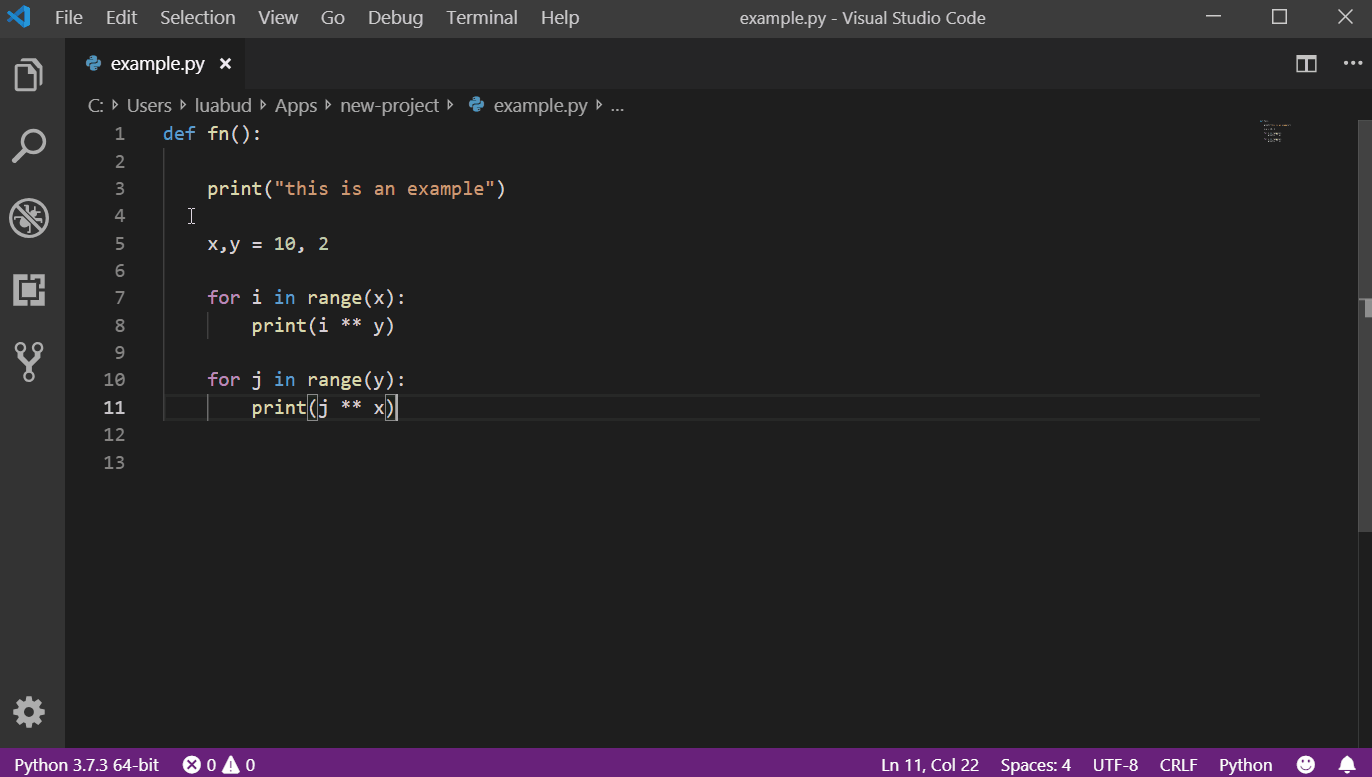Click Spaces: 4 to change indentation
This screenshot has width=1372, height=777.
(x=1035, y=764)
